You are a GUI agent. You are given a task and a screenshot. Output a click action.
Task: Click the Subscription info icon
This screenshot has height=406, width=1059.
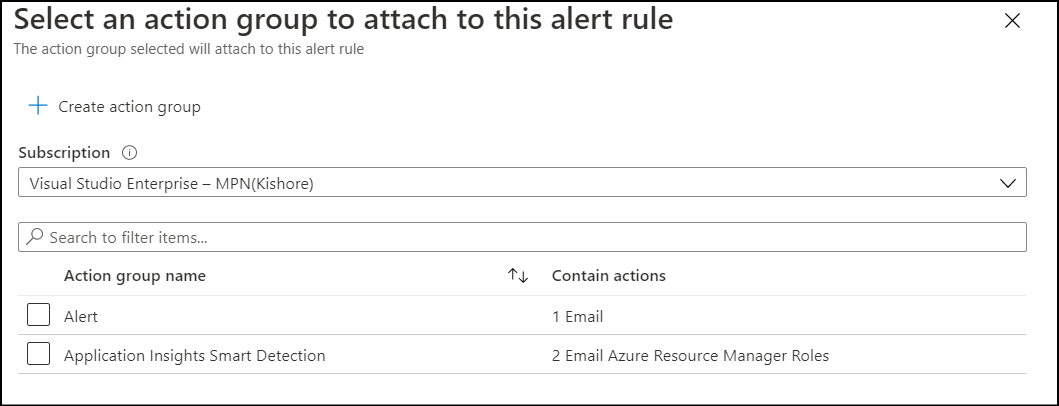(x=128, y=153)
